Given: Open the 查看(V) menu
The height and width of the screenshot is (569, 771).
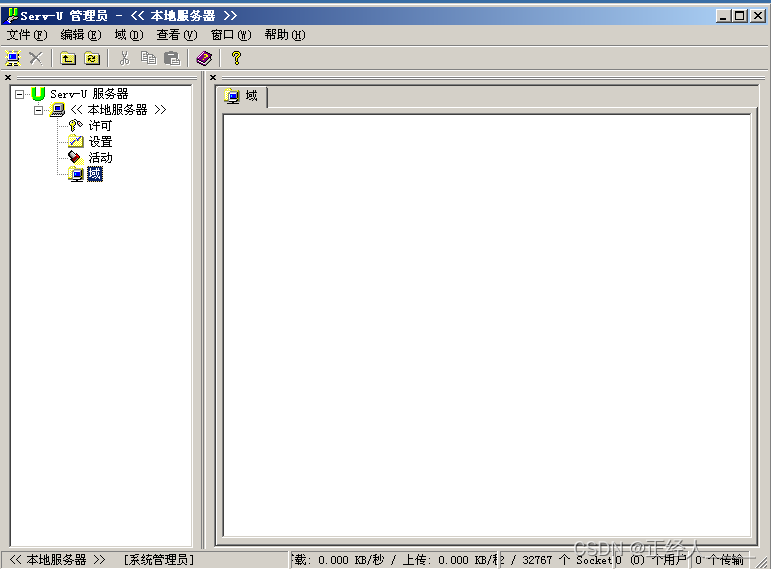Looking at the screenshot, I should pos(177,35).
